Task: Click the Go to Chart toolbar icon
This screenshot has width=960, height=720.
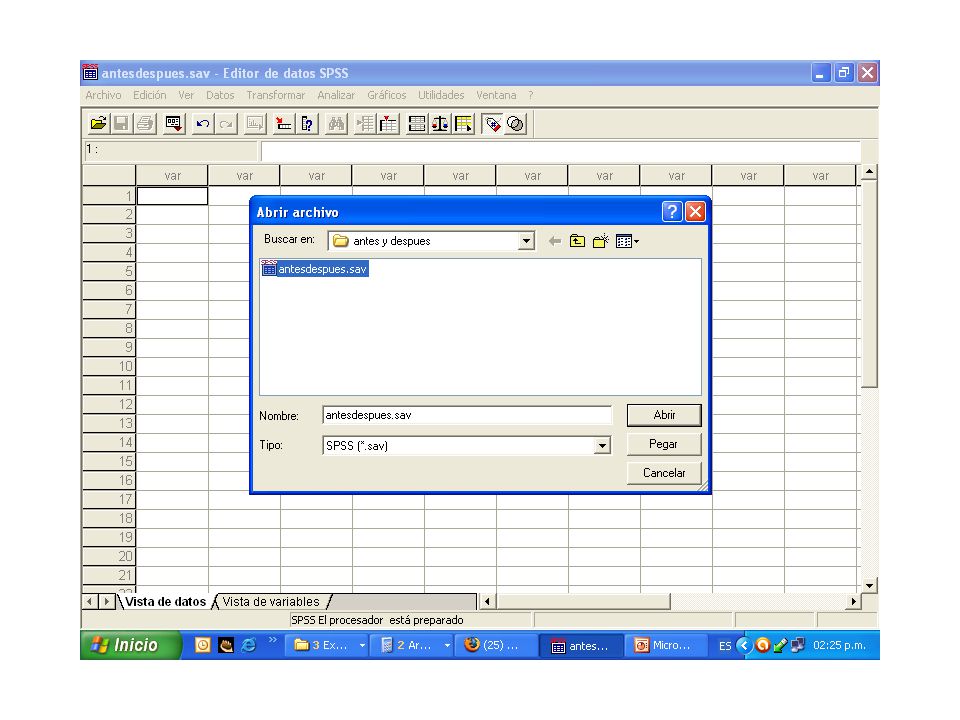Action: point(255,124)
